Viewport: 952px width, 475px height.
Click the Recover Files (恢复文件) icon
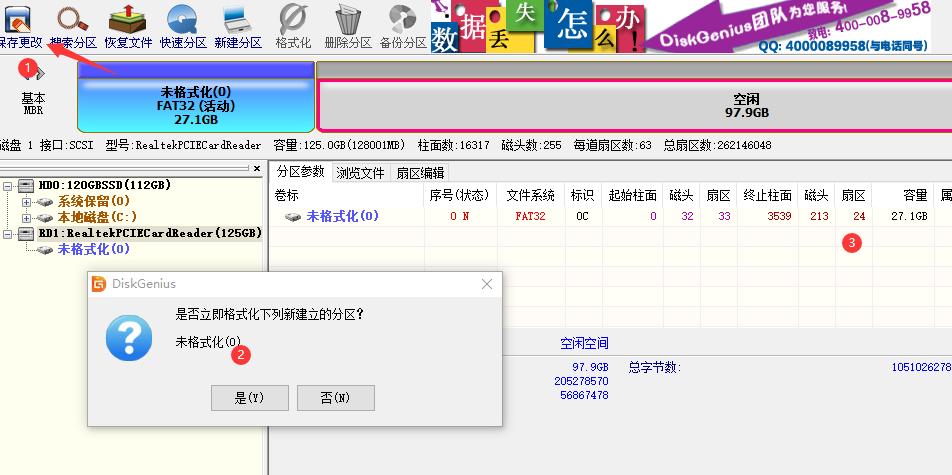coord(128,26)
